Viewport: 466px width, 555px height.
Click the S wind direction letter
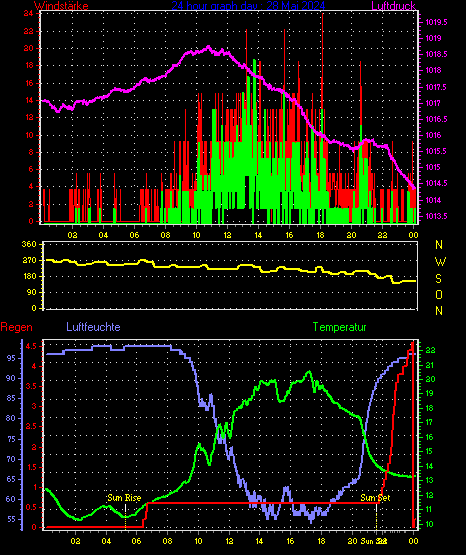438,279
